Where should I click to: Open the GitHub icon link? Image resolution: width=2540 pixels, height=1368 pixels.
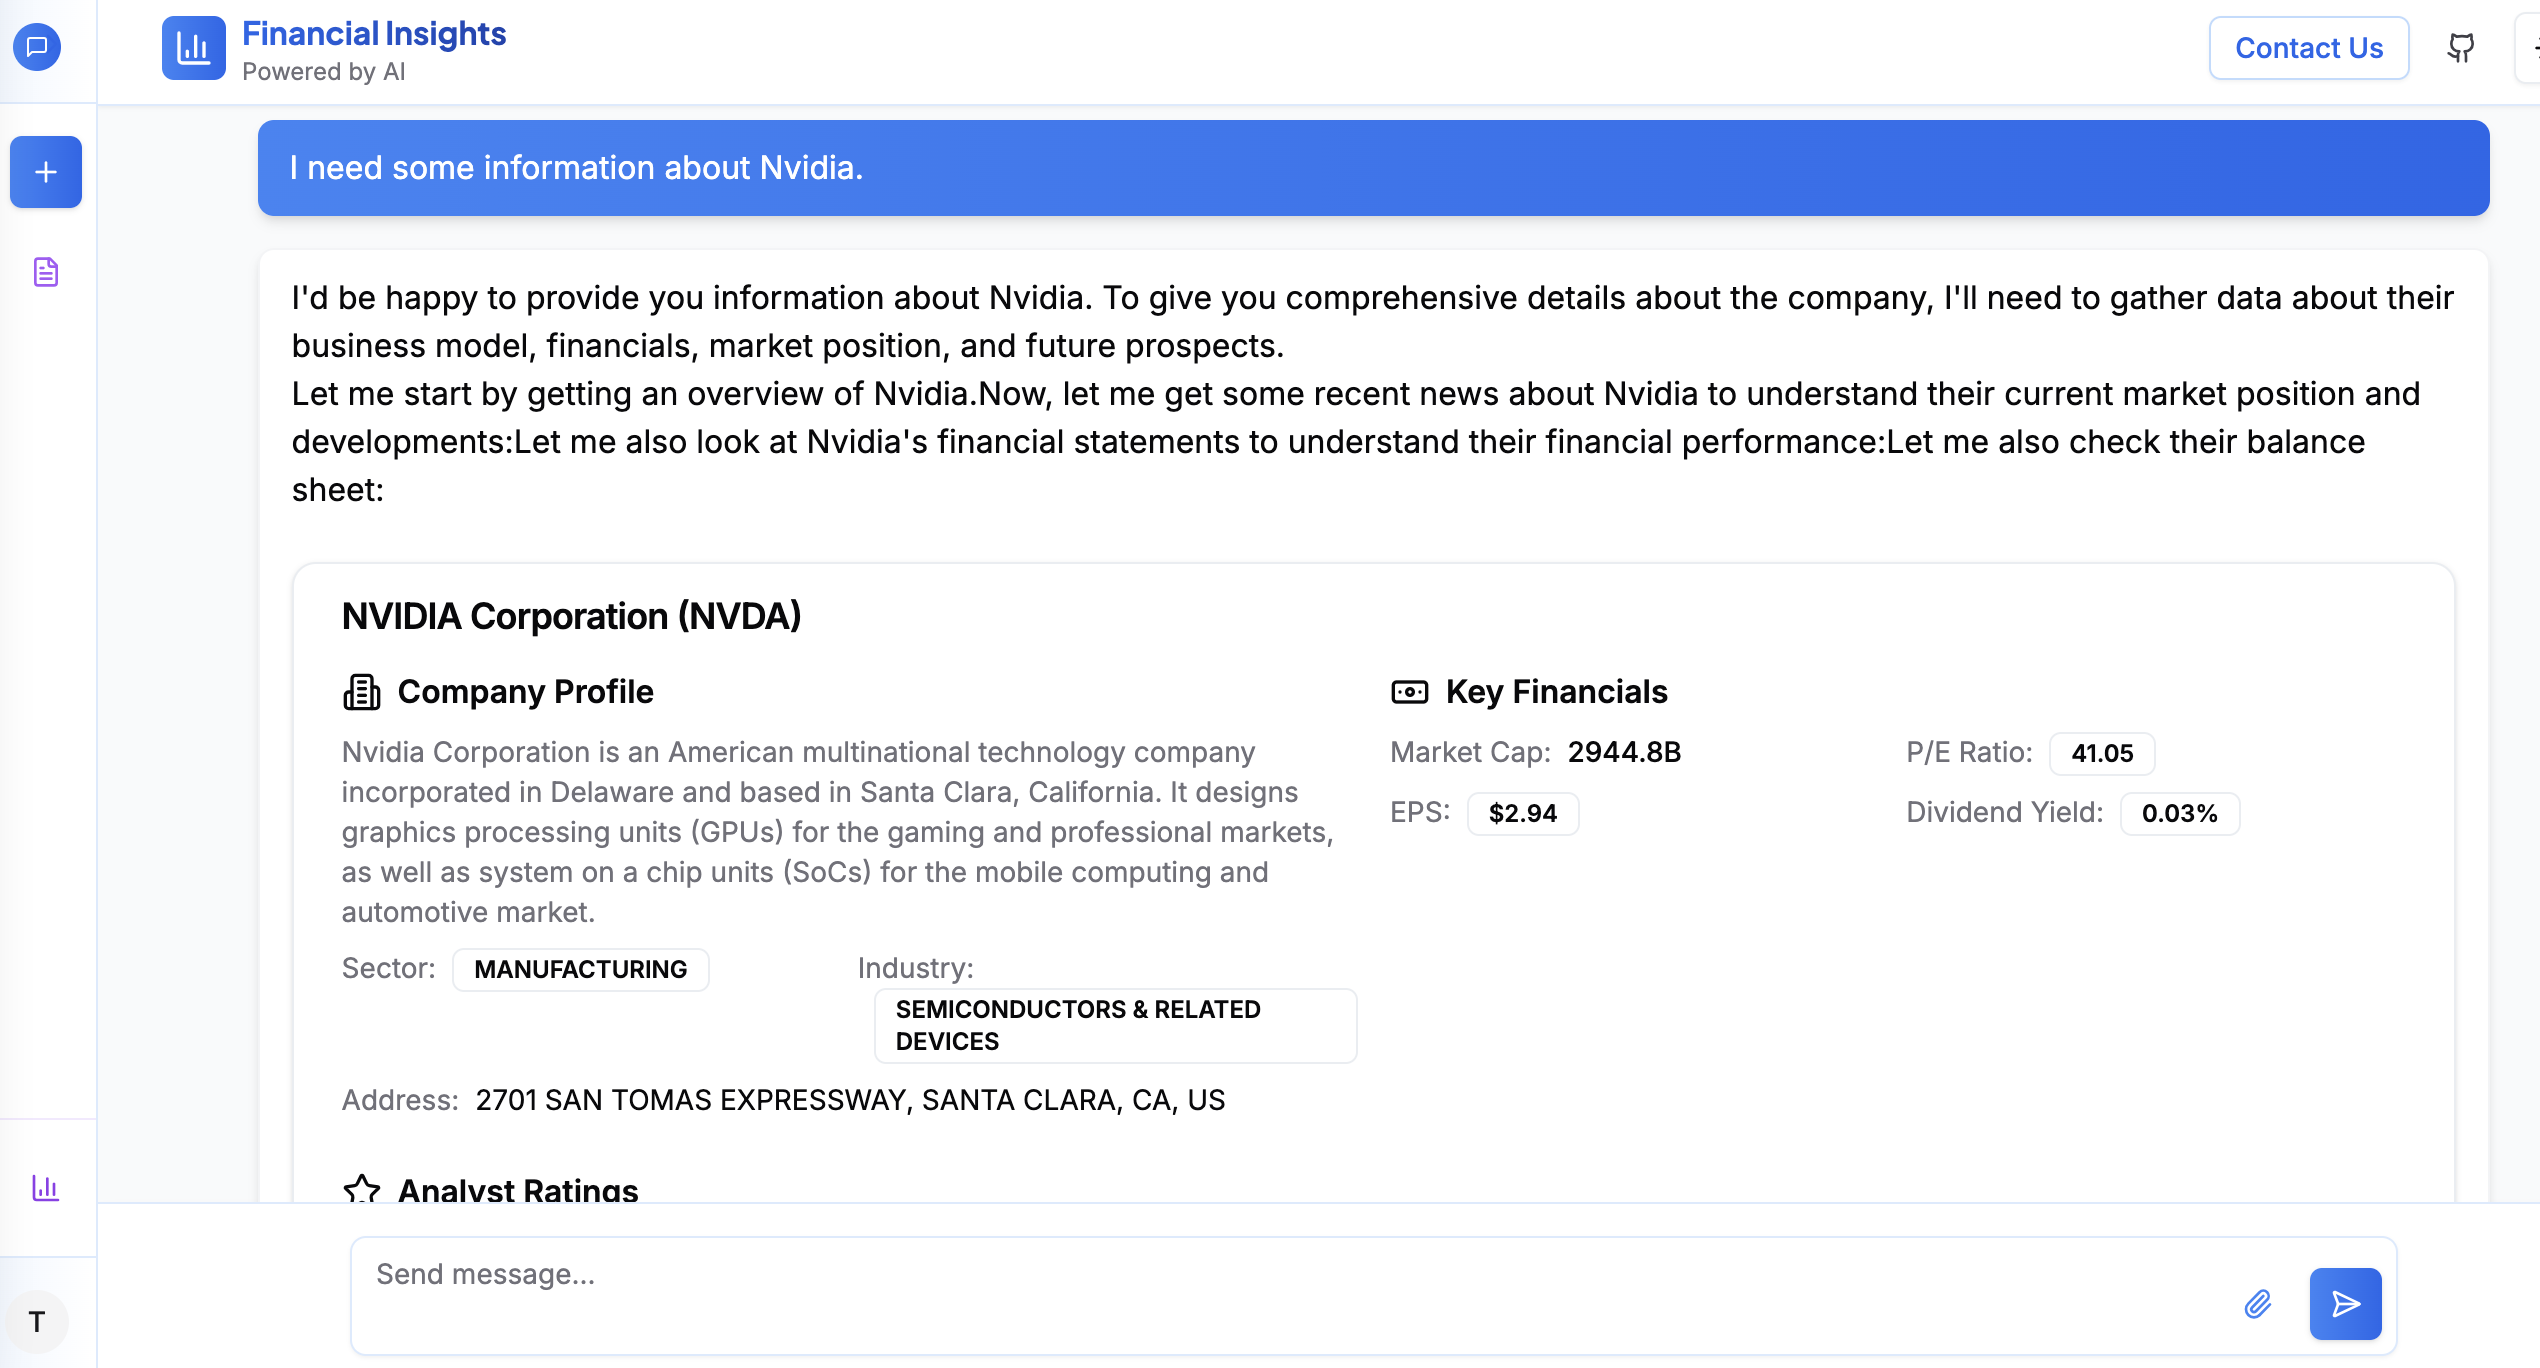(x=2461, y=48)
